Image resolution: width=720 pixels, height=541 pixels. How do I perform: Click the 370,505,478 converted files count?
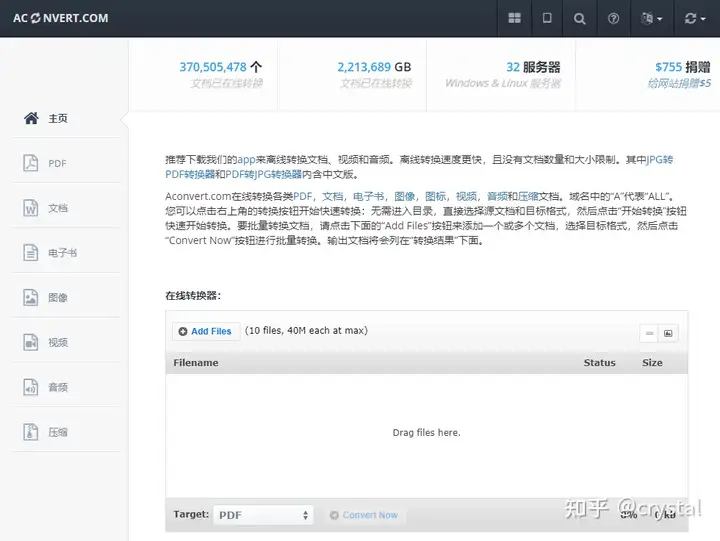pos(213,67)
